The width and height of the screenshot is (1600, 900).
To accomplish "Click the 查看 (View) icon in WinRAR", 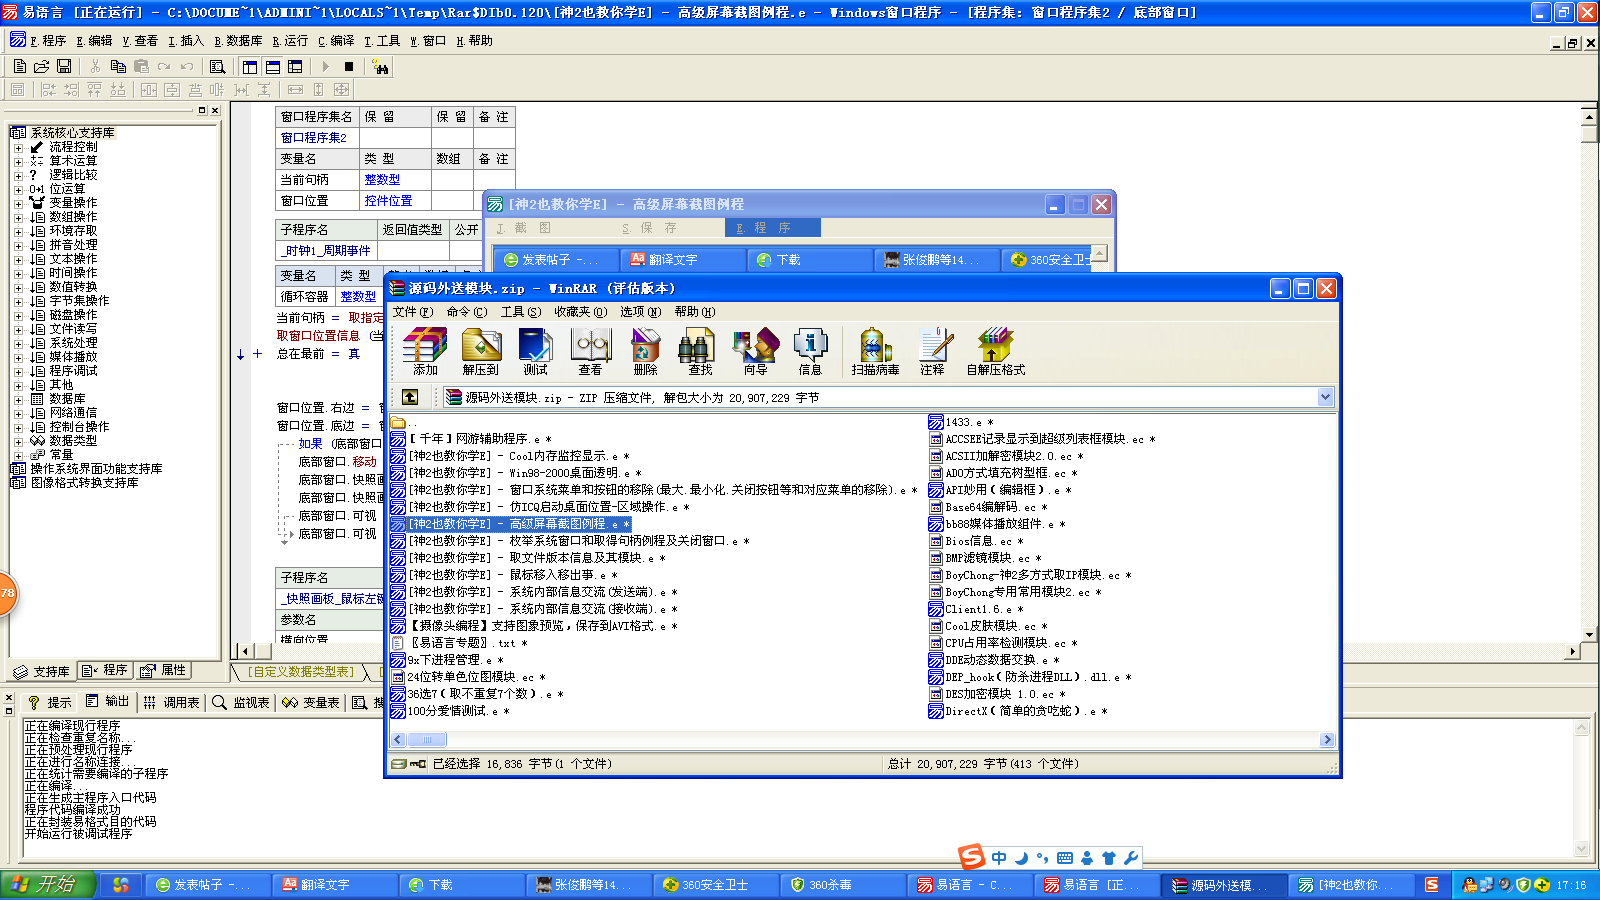I will (591, 352).
